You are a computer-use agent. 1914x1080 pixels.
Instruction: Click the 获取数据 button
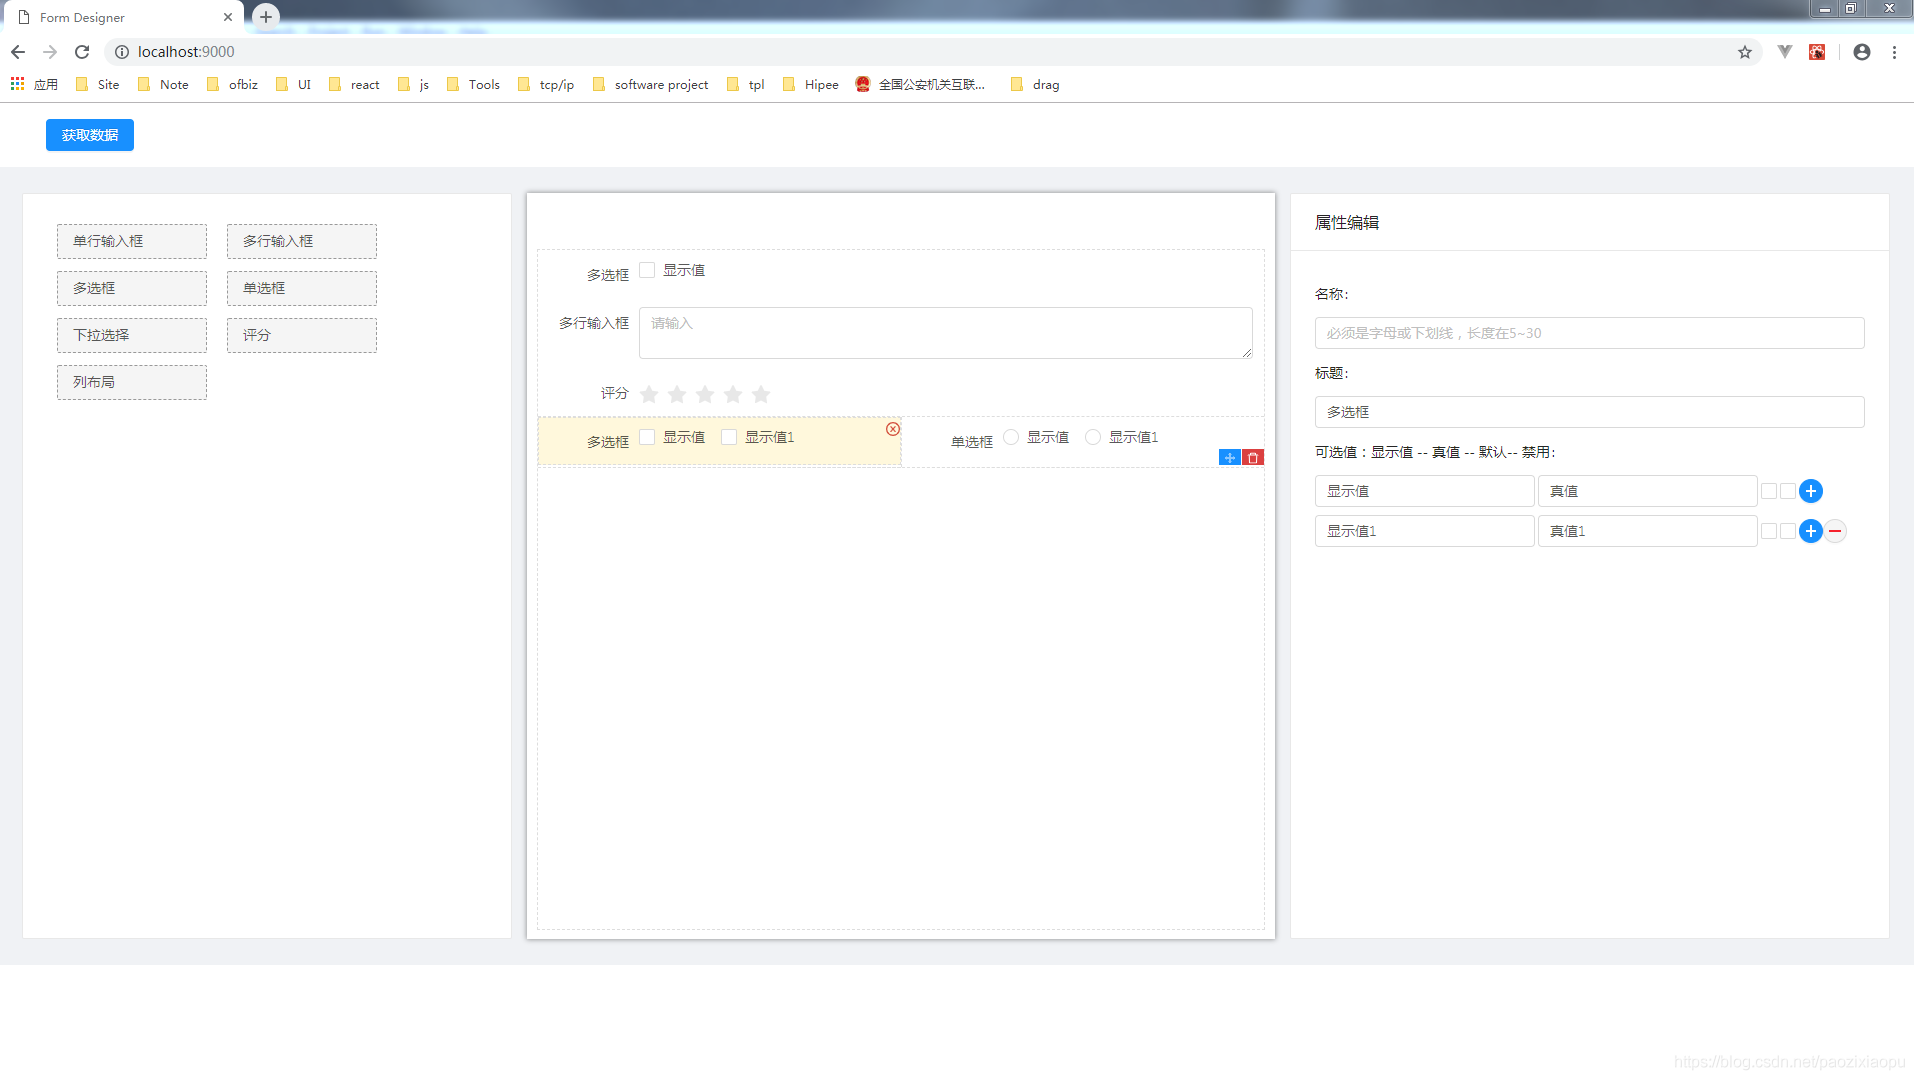coord(90,135)
